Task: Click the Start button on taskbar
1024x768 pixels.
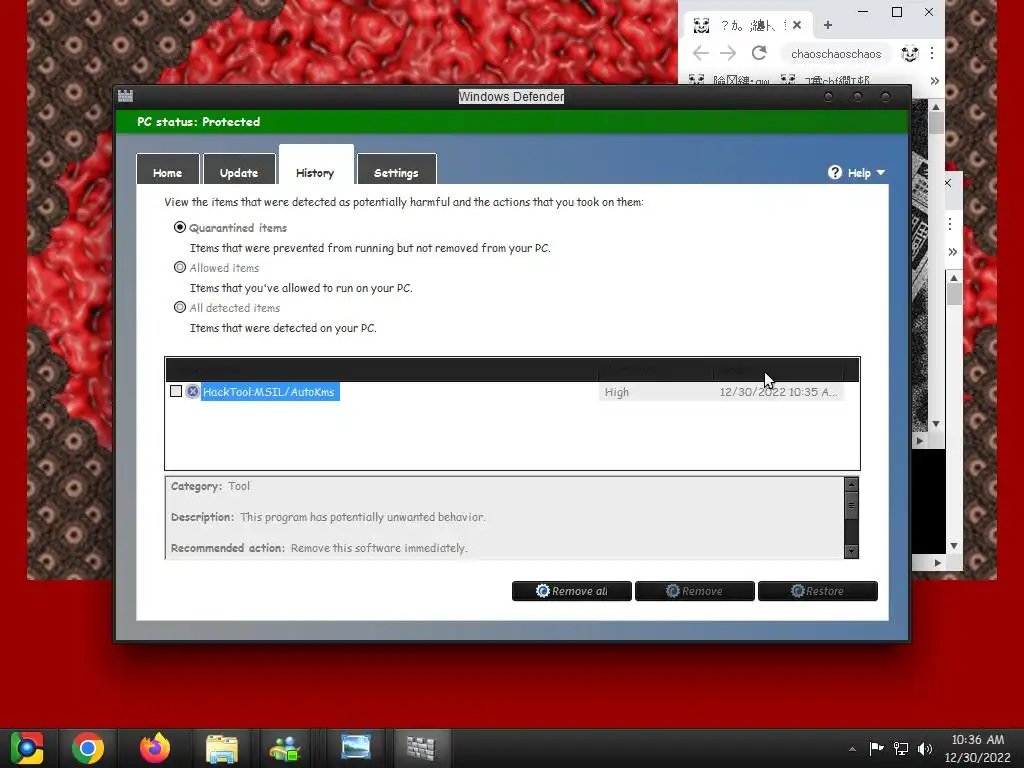Action: click(x=27, y=748)
